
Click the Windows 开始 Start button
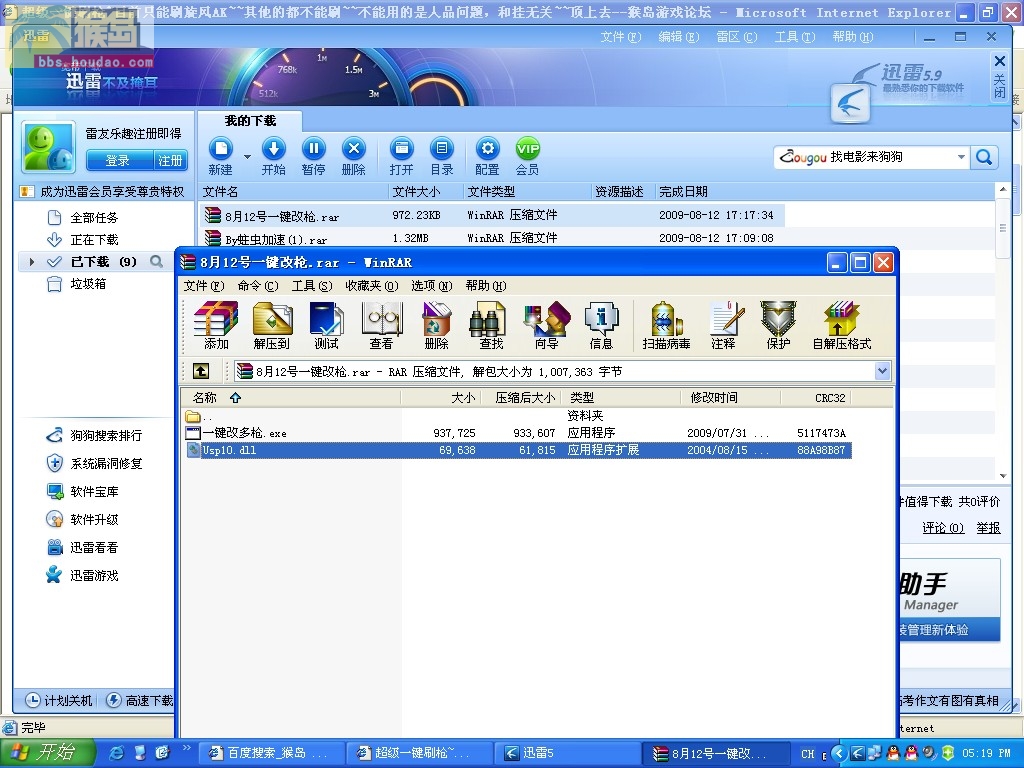46,753
